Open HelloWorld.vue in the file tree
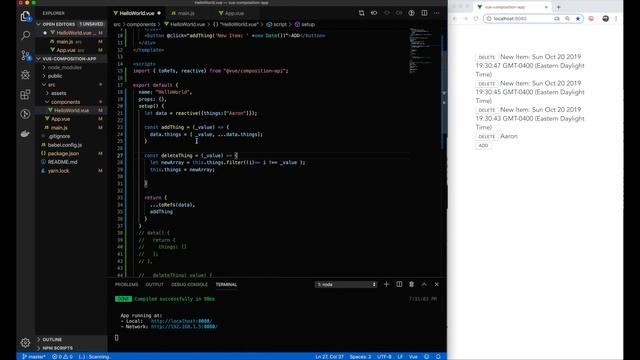This screenshot has width=640, height=360. [71, 110]
